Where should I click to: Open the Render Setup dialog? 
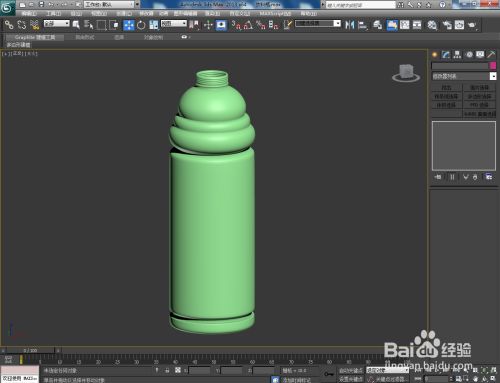[447, 25]
